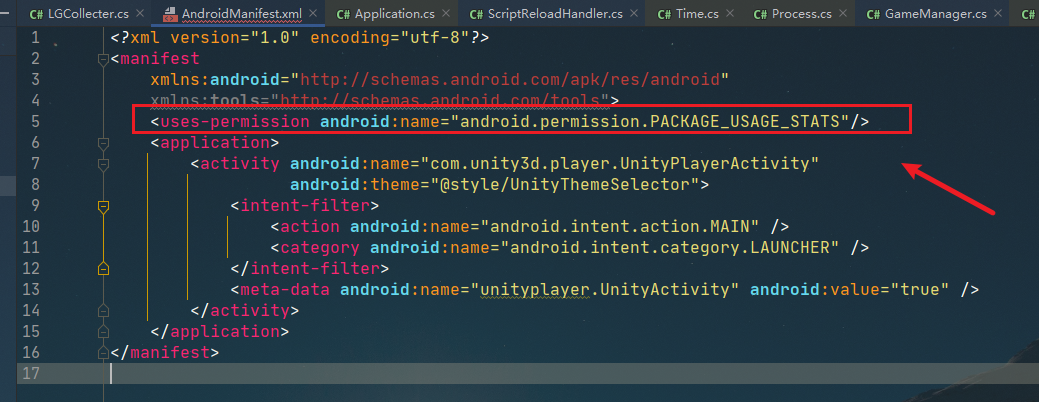Click the C# icon on GameManager.cs tab
1039x402 pixels.
pyautogui.click(x=873, y=14)
